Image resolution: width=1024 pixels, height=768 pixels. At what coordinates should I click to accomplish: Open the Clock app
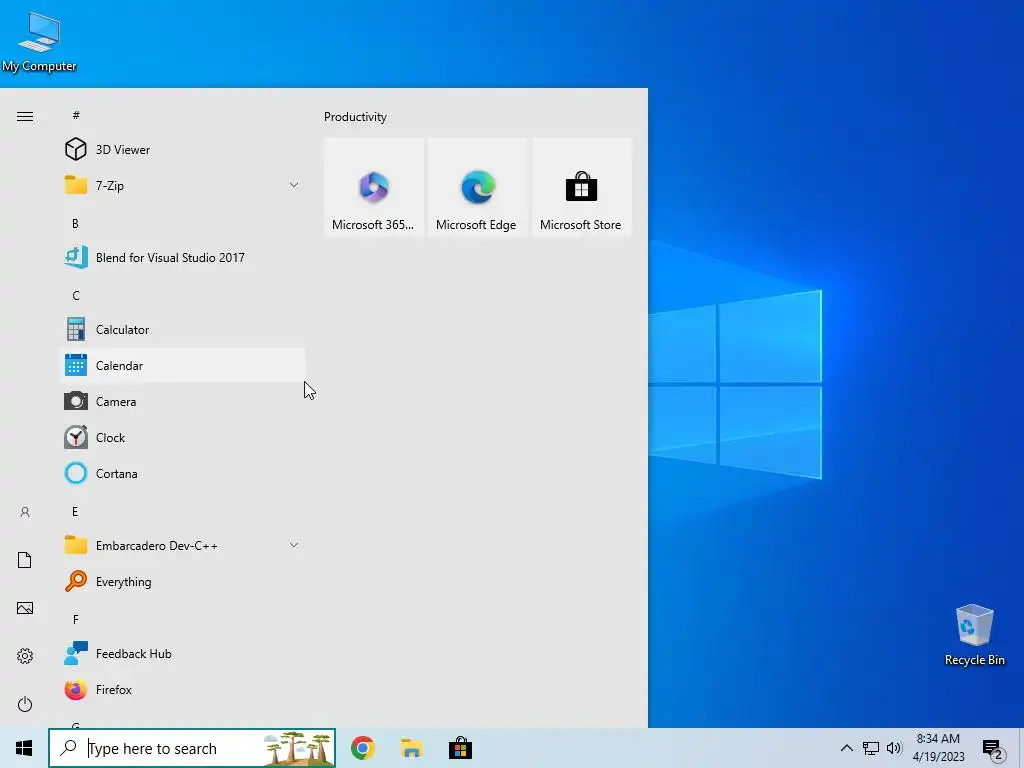coord(183,438)
